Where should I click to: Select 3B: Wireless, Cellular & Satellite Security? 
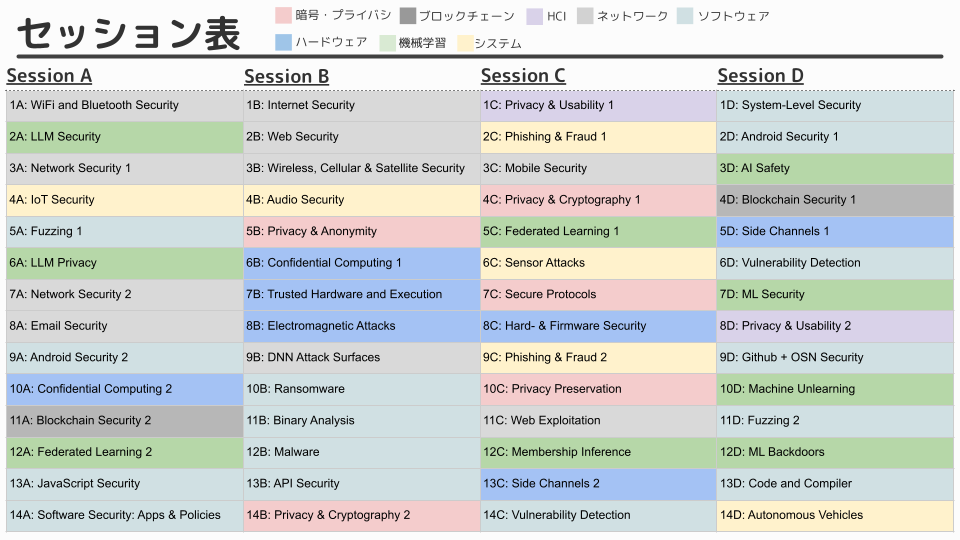tap(362, 168)
